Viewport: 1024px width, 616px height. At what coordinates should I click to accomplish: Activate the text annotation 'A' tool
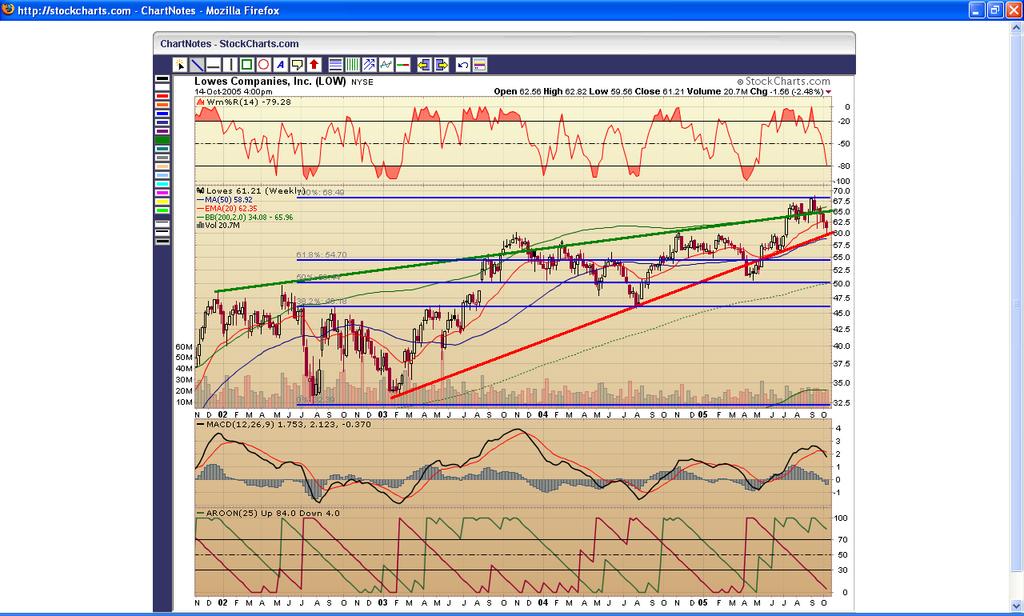pos(280,65)
